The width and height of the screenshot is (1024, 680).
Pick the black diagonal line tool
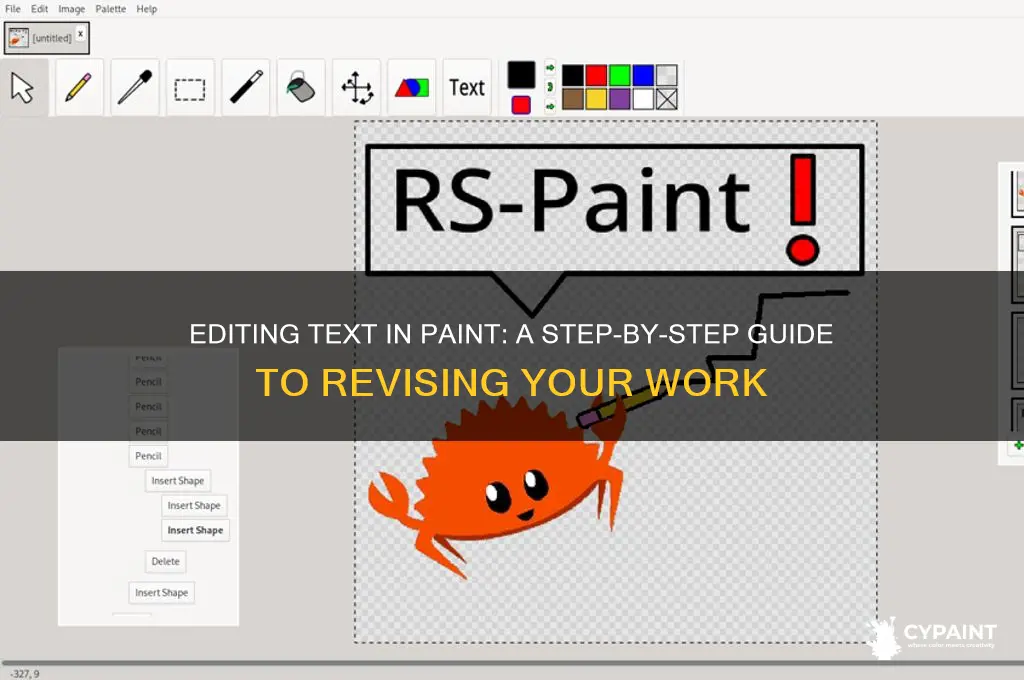[x=246, y=88]
